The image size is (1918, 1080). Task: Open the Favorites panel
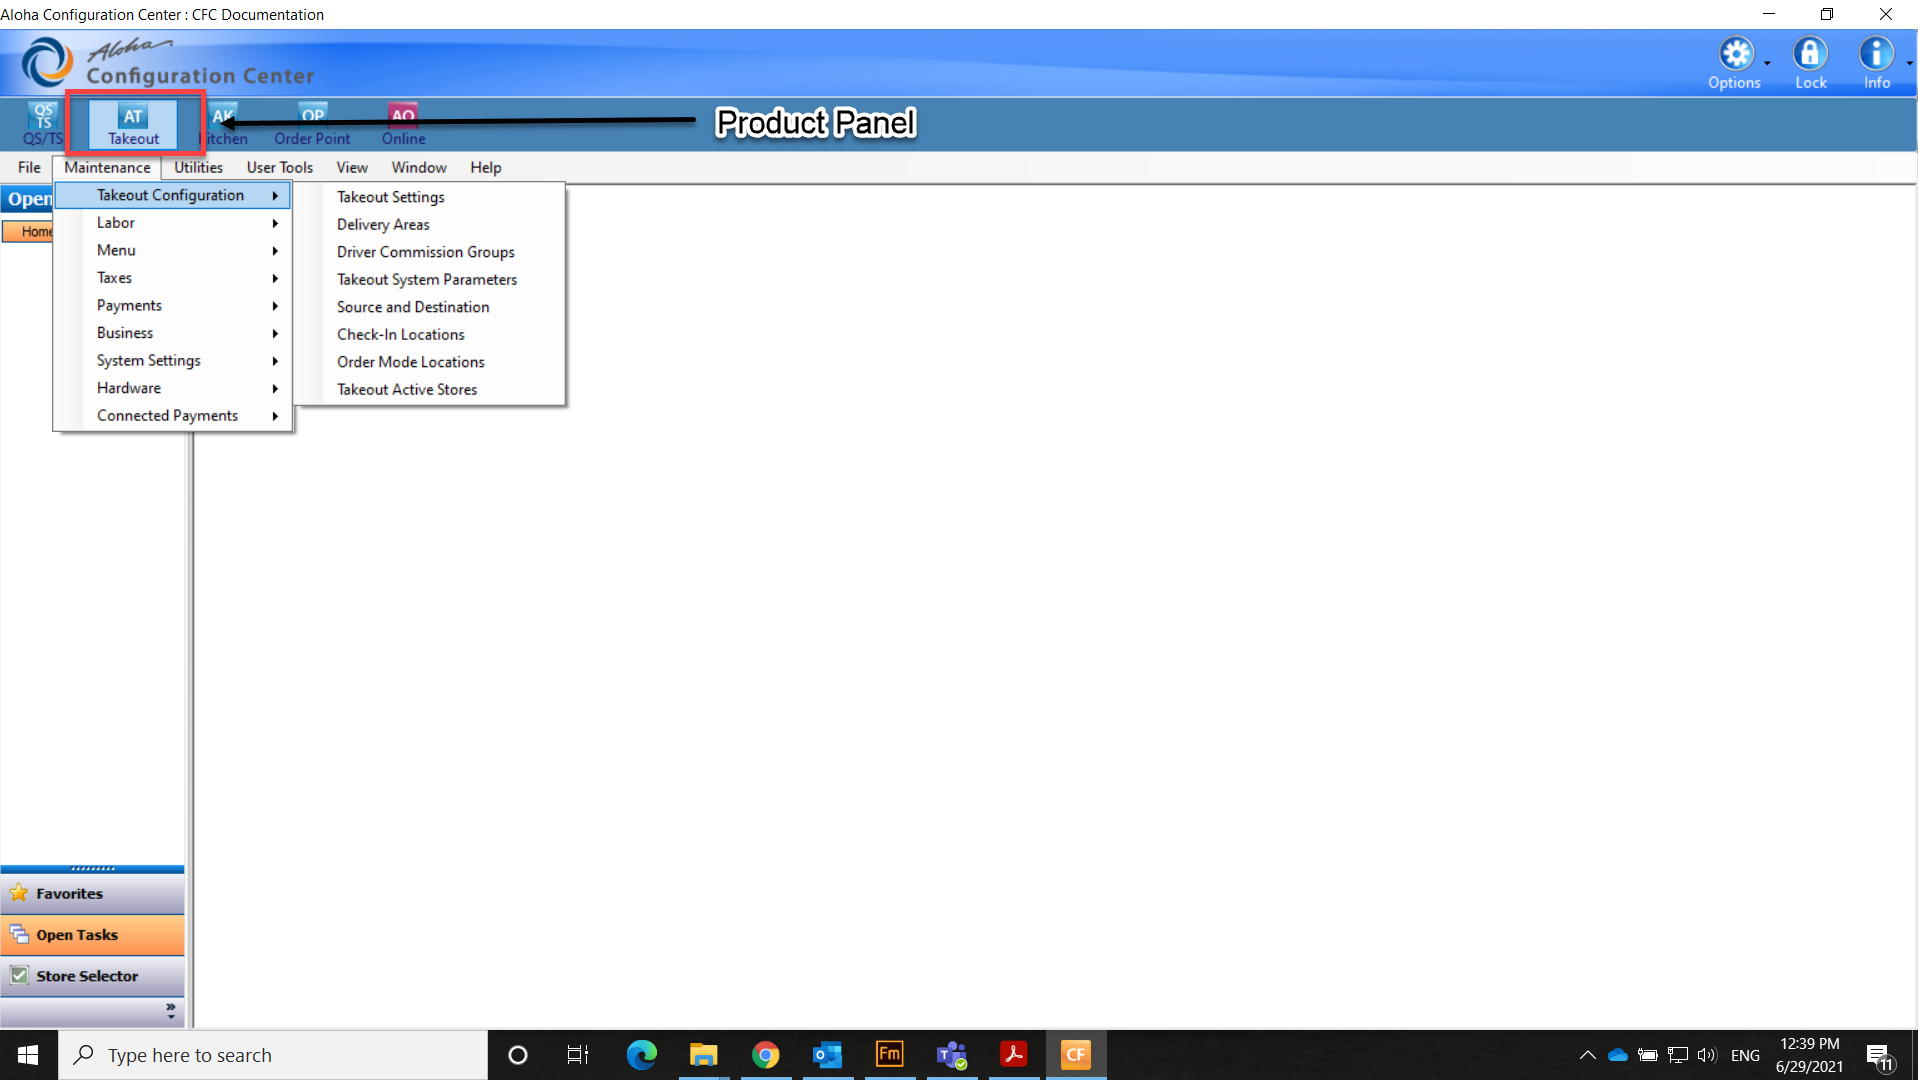pyautogui.click(x=92, y=894)
